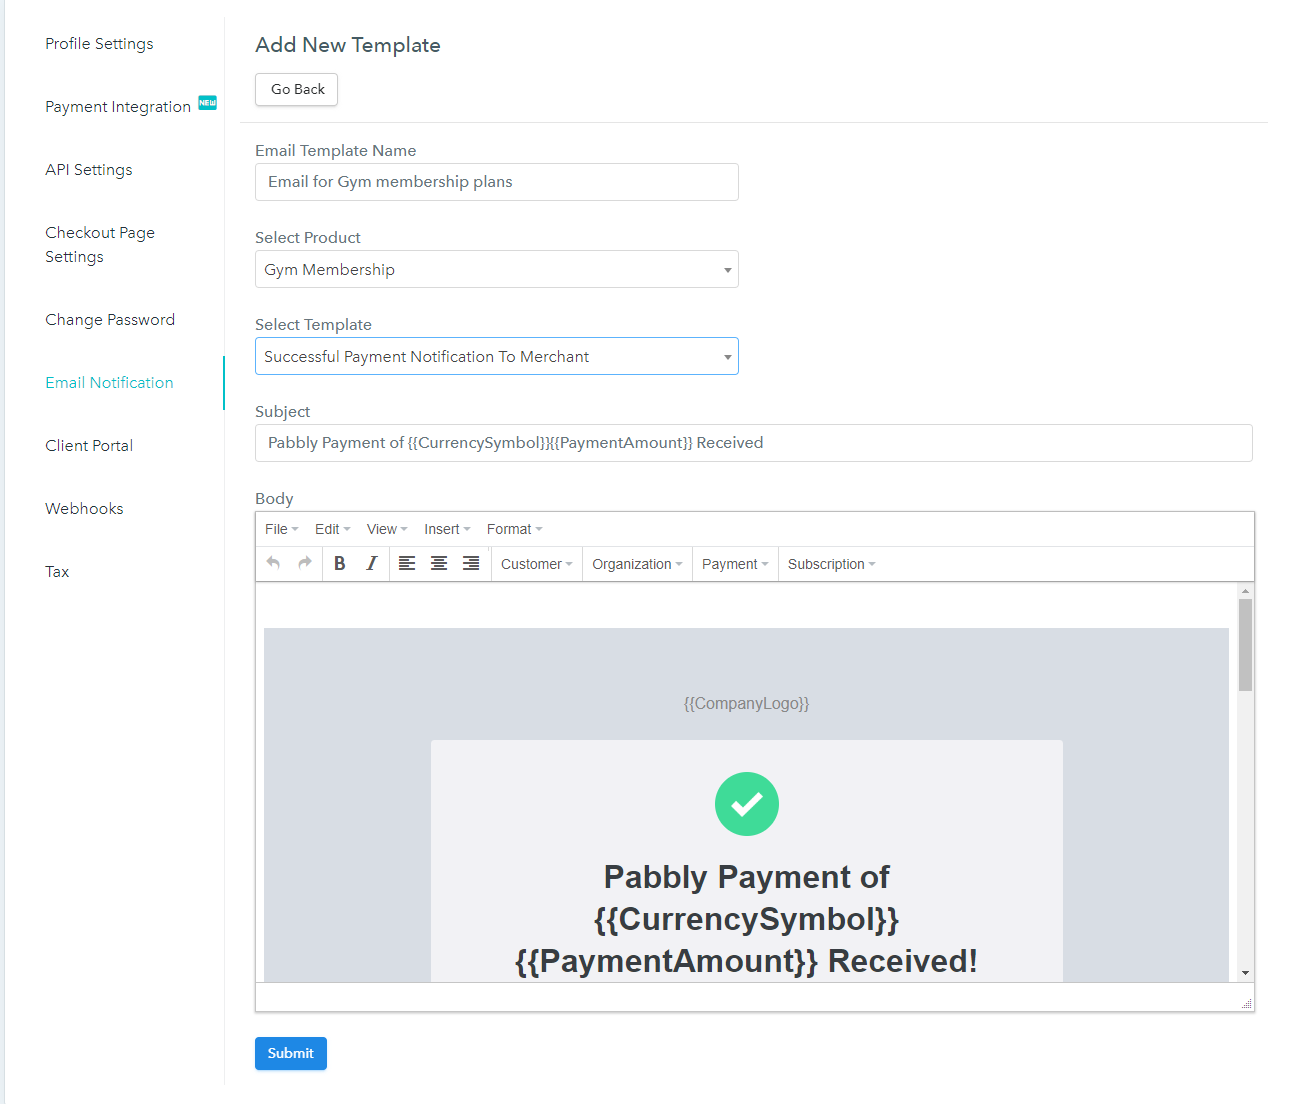Viewport: 1302px width, 1104px height.
Task: Open Checkout Page Settings
Action: 100,245
